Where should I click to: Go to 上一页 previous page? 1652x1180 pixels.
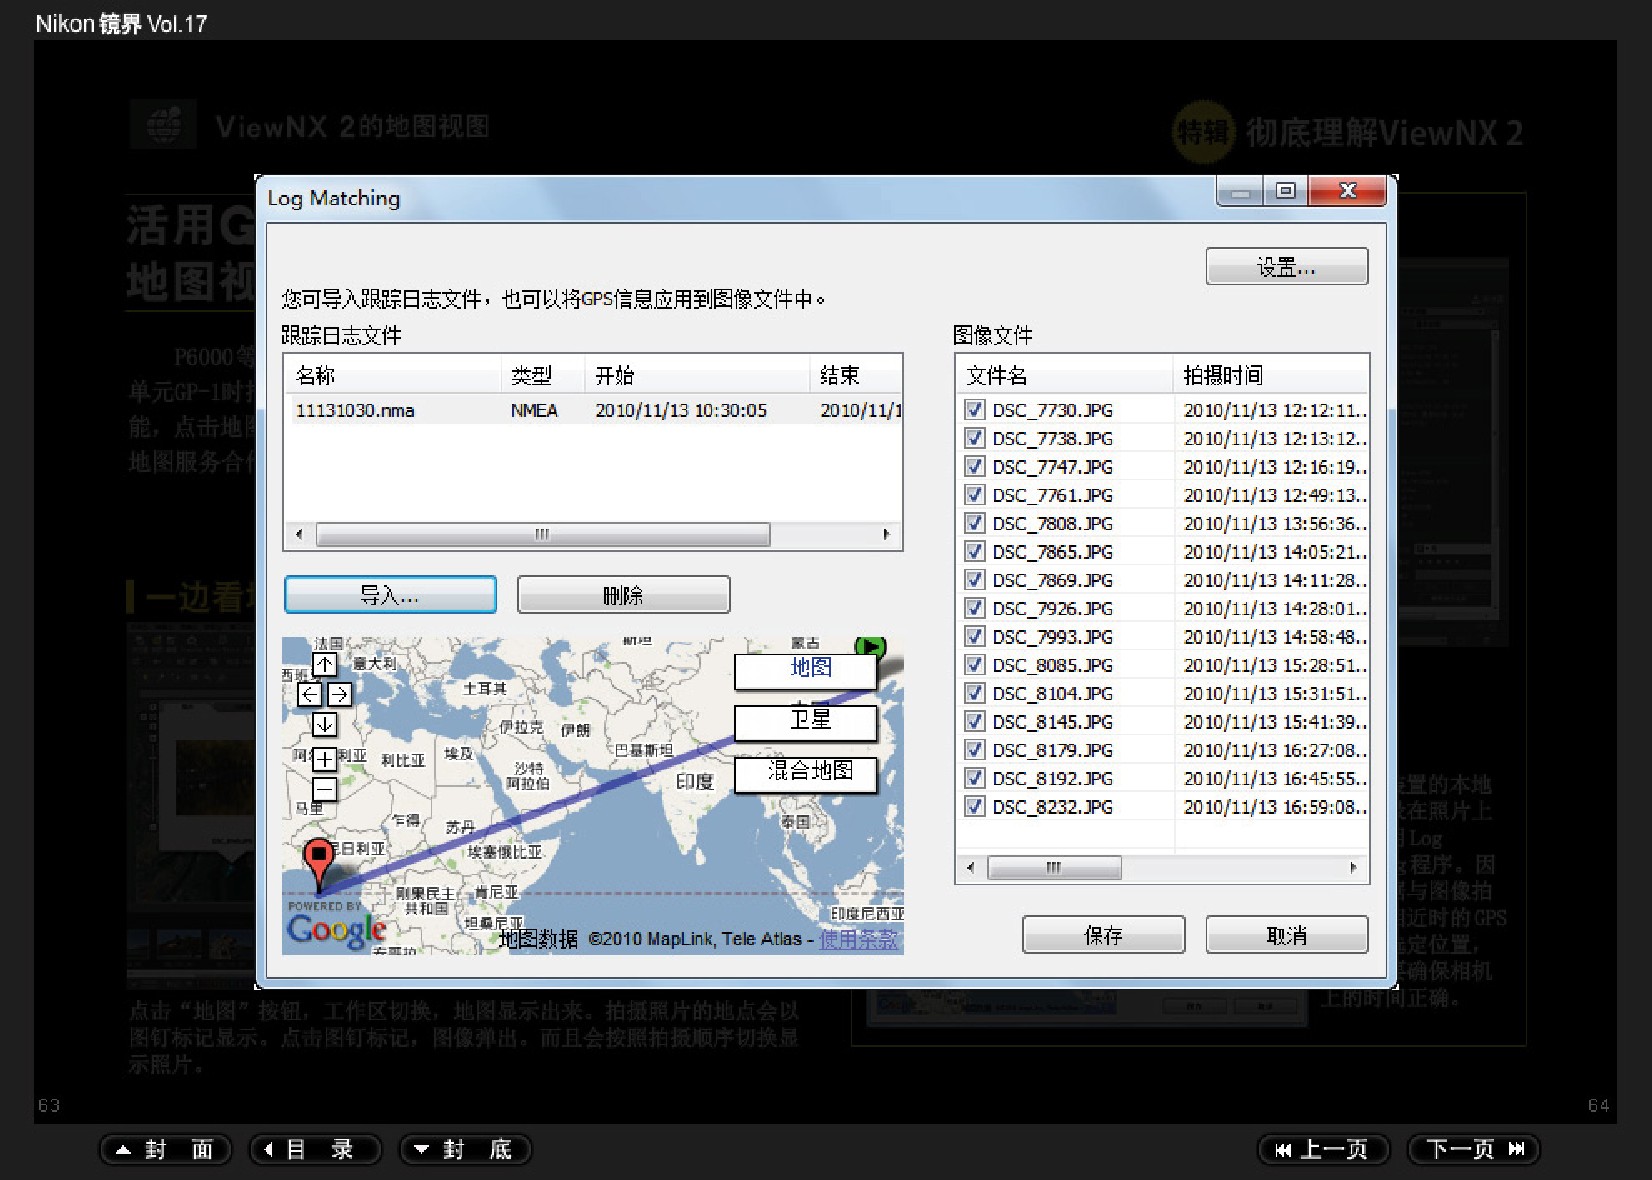[x=1324, y=1150]
